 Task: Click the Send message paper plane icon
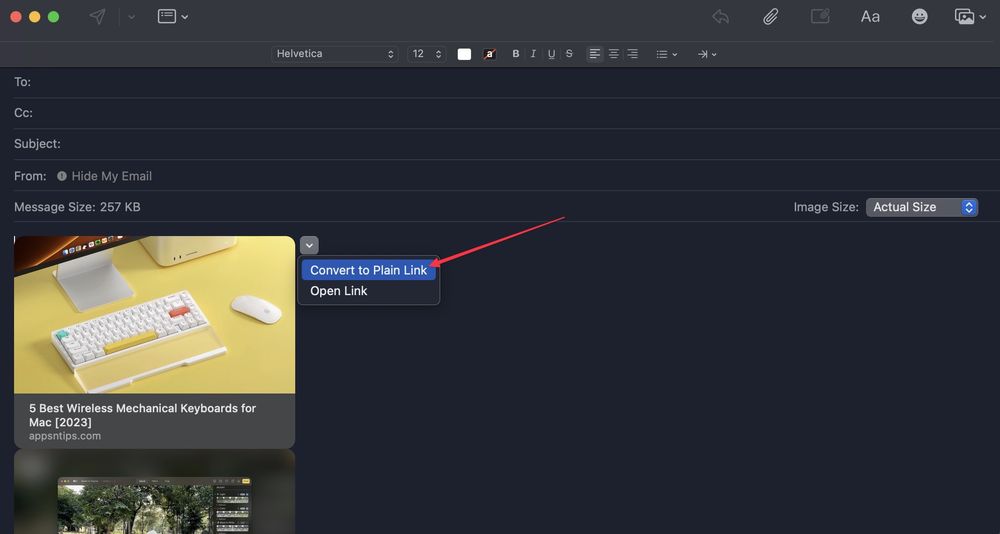pyautogui.click(x=97, y=17)
